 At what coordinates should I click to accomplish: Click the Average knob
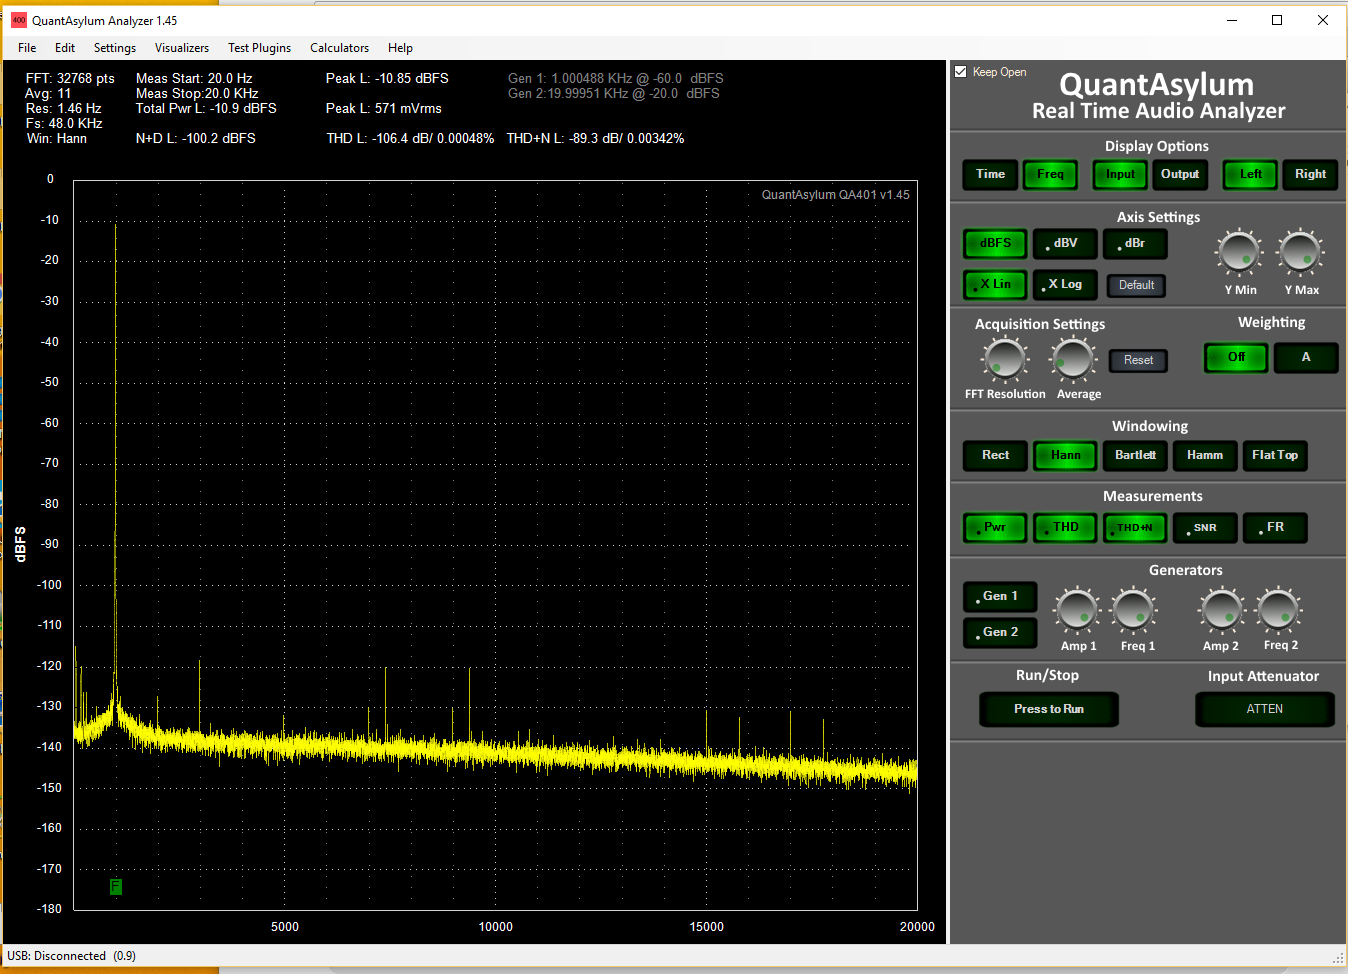(x=1074, y=360)
